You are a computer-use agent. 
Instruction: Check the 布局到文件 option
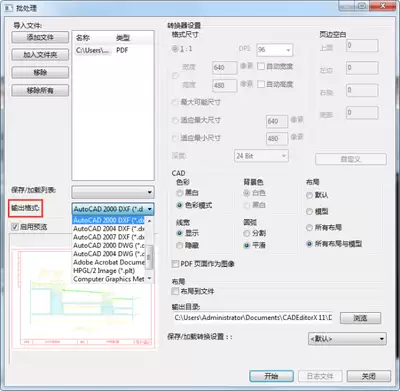click(x=175, y=291)
